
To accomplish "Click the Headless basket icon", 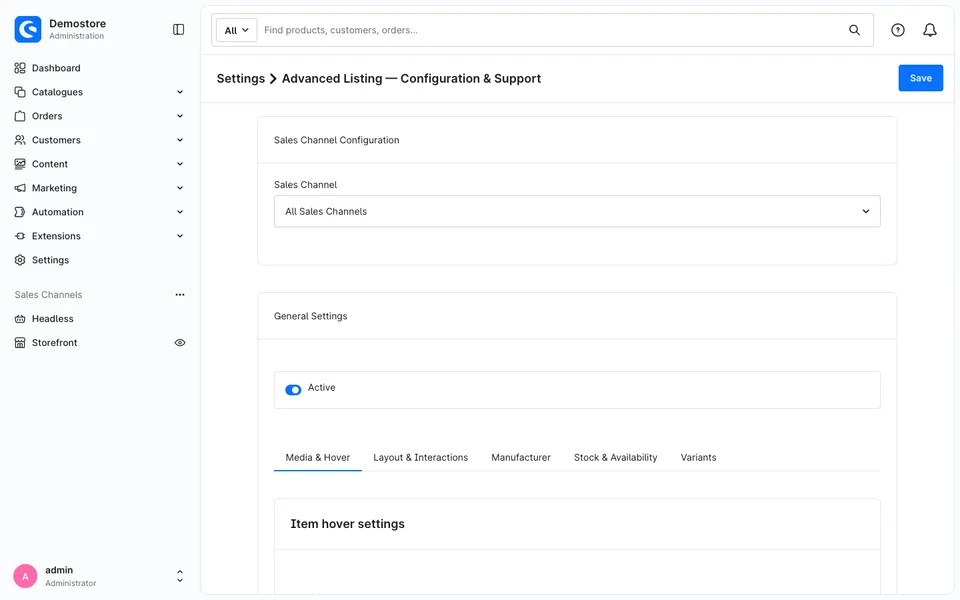I will coord(20,319).
